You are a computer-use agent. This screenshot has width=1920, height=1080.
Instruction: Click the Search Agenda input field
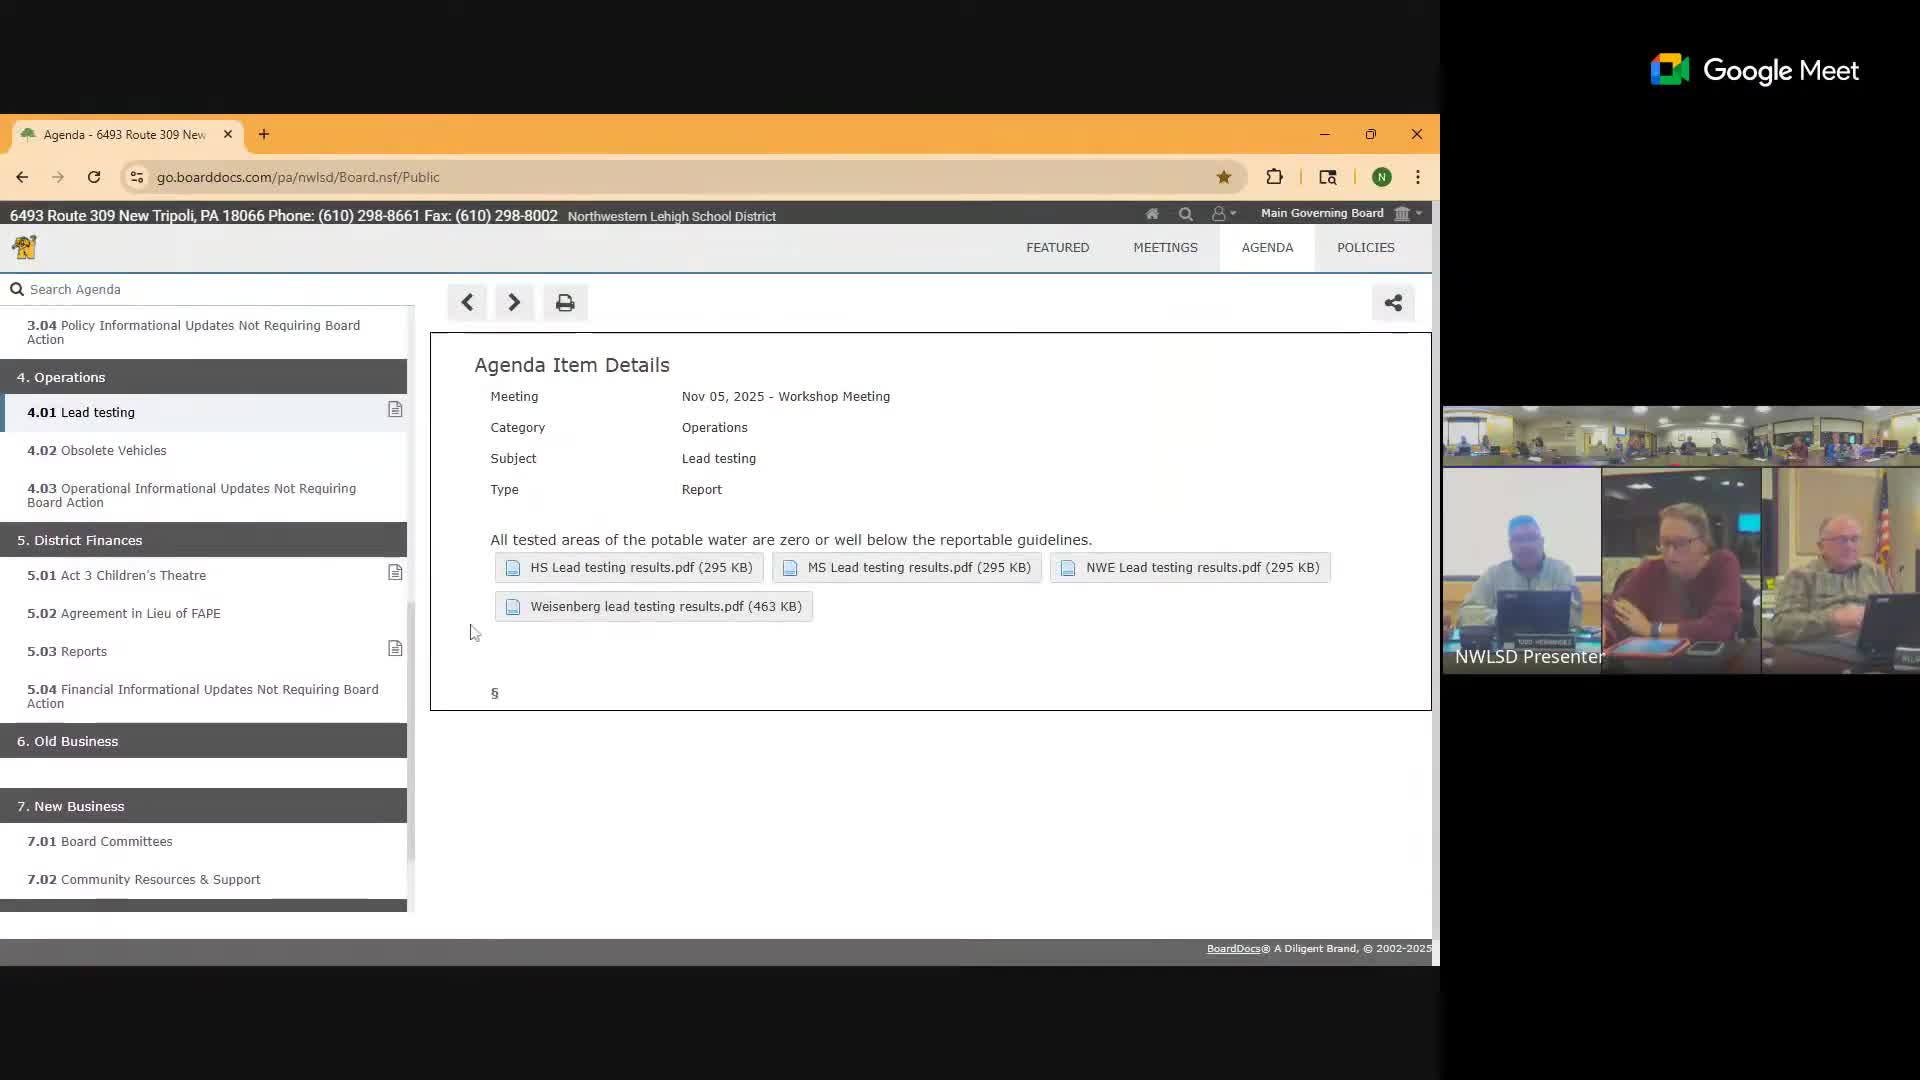coord(200,289)
